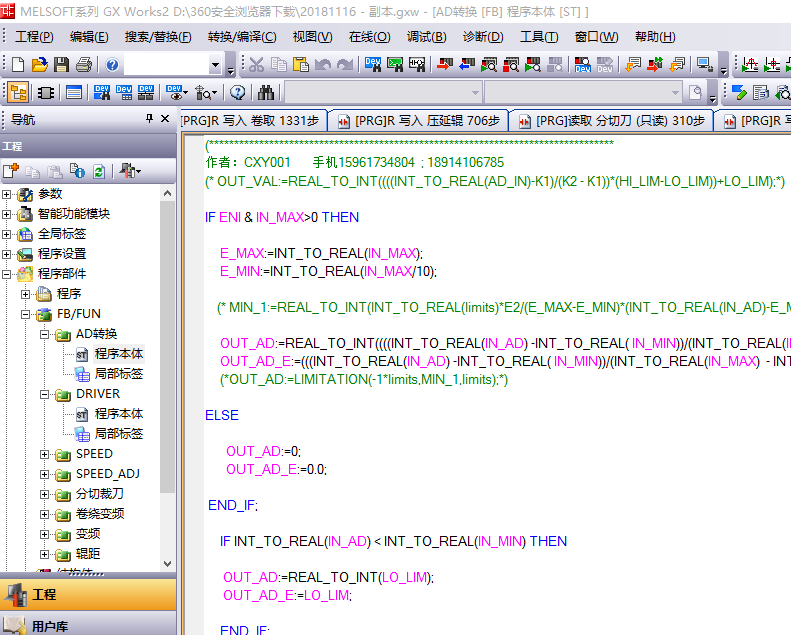The image size is (791, 635).
Task: Toggle the navigation window view icon
Action: point(18,93)
